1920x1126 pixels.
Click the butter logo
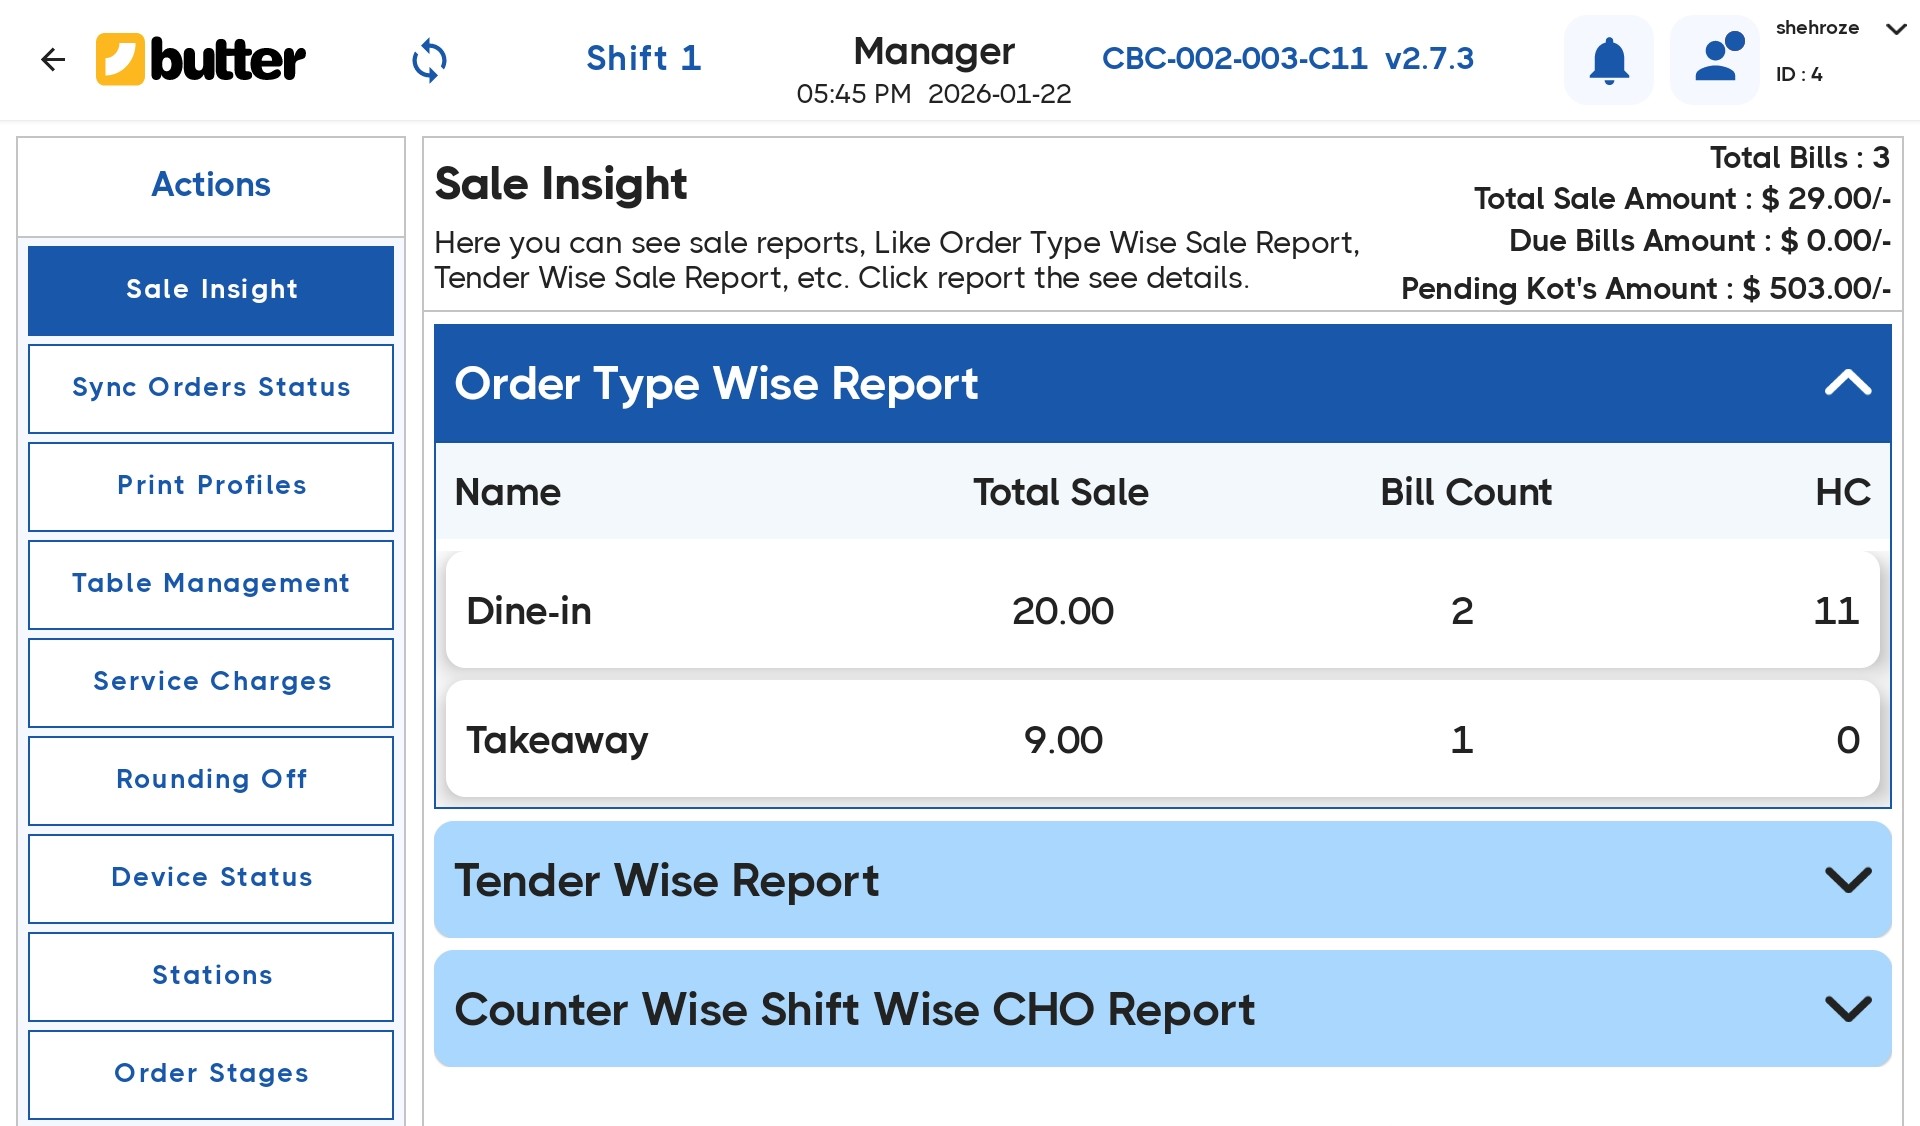pyautogui.click(x=199, y=59)
